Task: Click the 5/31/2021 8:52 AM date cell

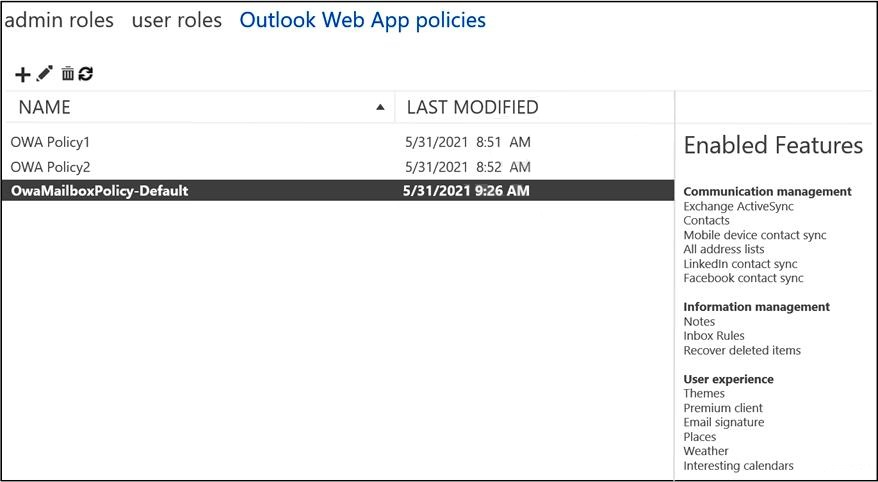Action: point(468,167)
